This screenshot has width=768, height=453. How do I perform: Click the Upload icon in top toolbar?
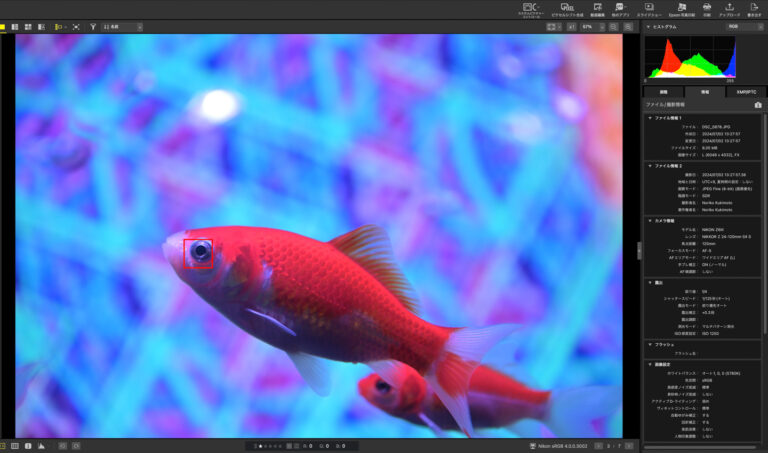(729, 9)
